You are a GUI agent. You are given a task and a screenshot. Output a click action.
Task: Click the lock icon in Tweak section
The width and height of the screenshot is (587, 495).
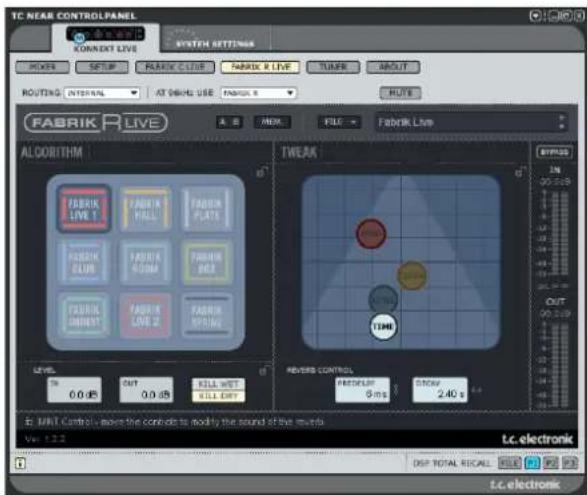click(520, 172)
